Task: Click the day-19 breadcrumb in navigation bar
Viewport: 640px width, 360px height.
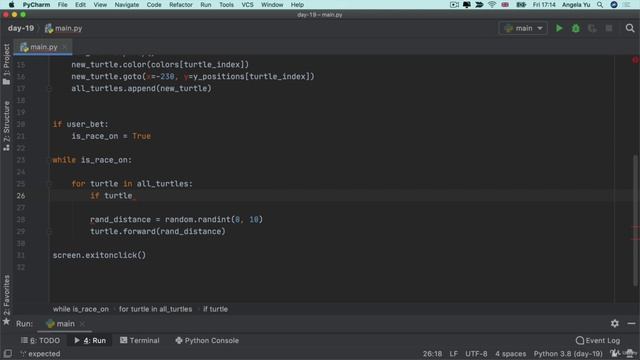Action: pos(21,28)
